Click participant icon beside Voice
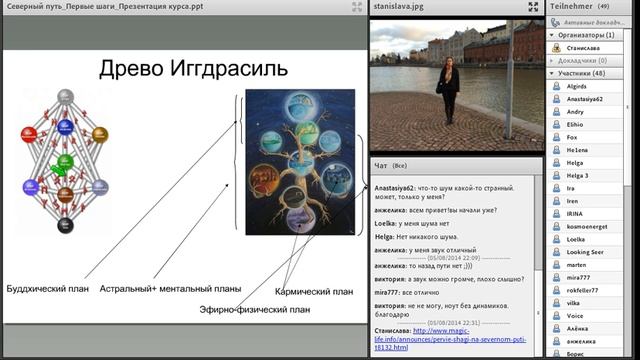The image size is (640, 360). tap(556, 316)
